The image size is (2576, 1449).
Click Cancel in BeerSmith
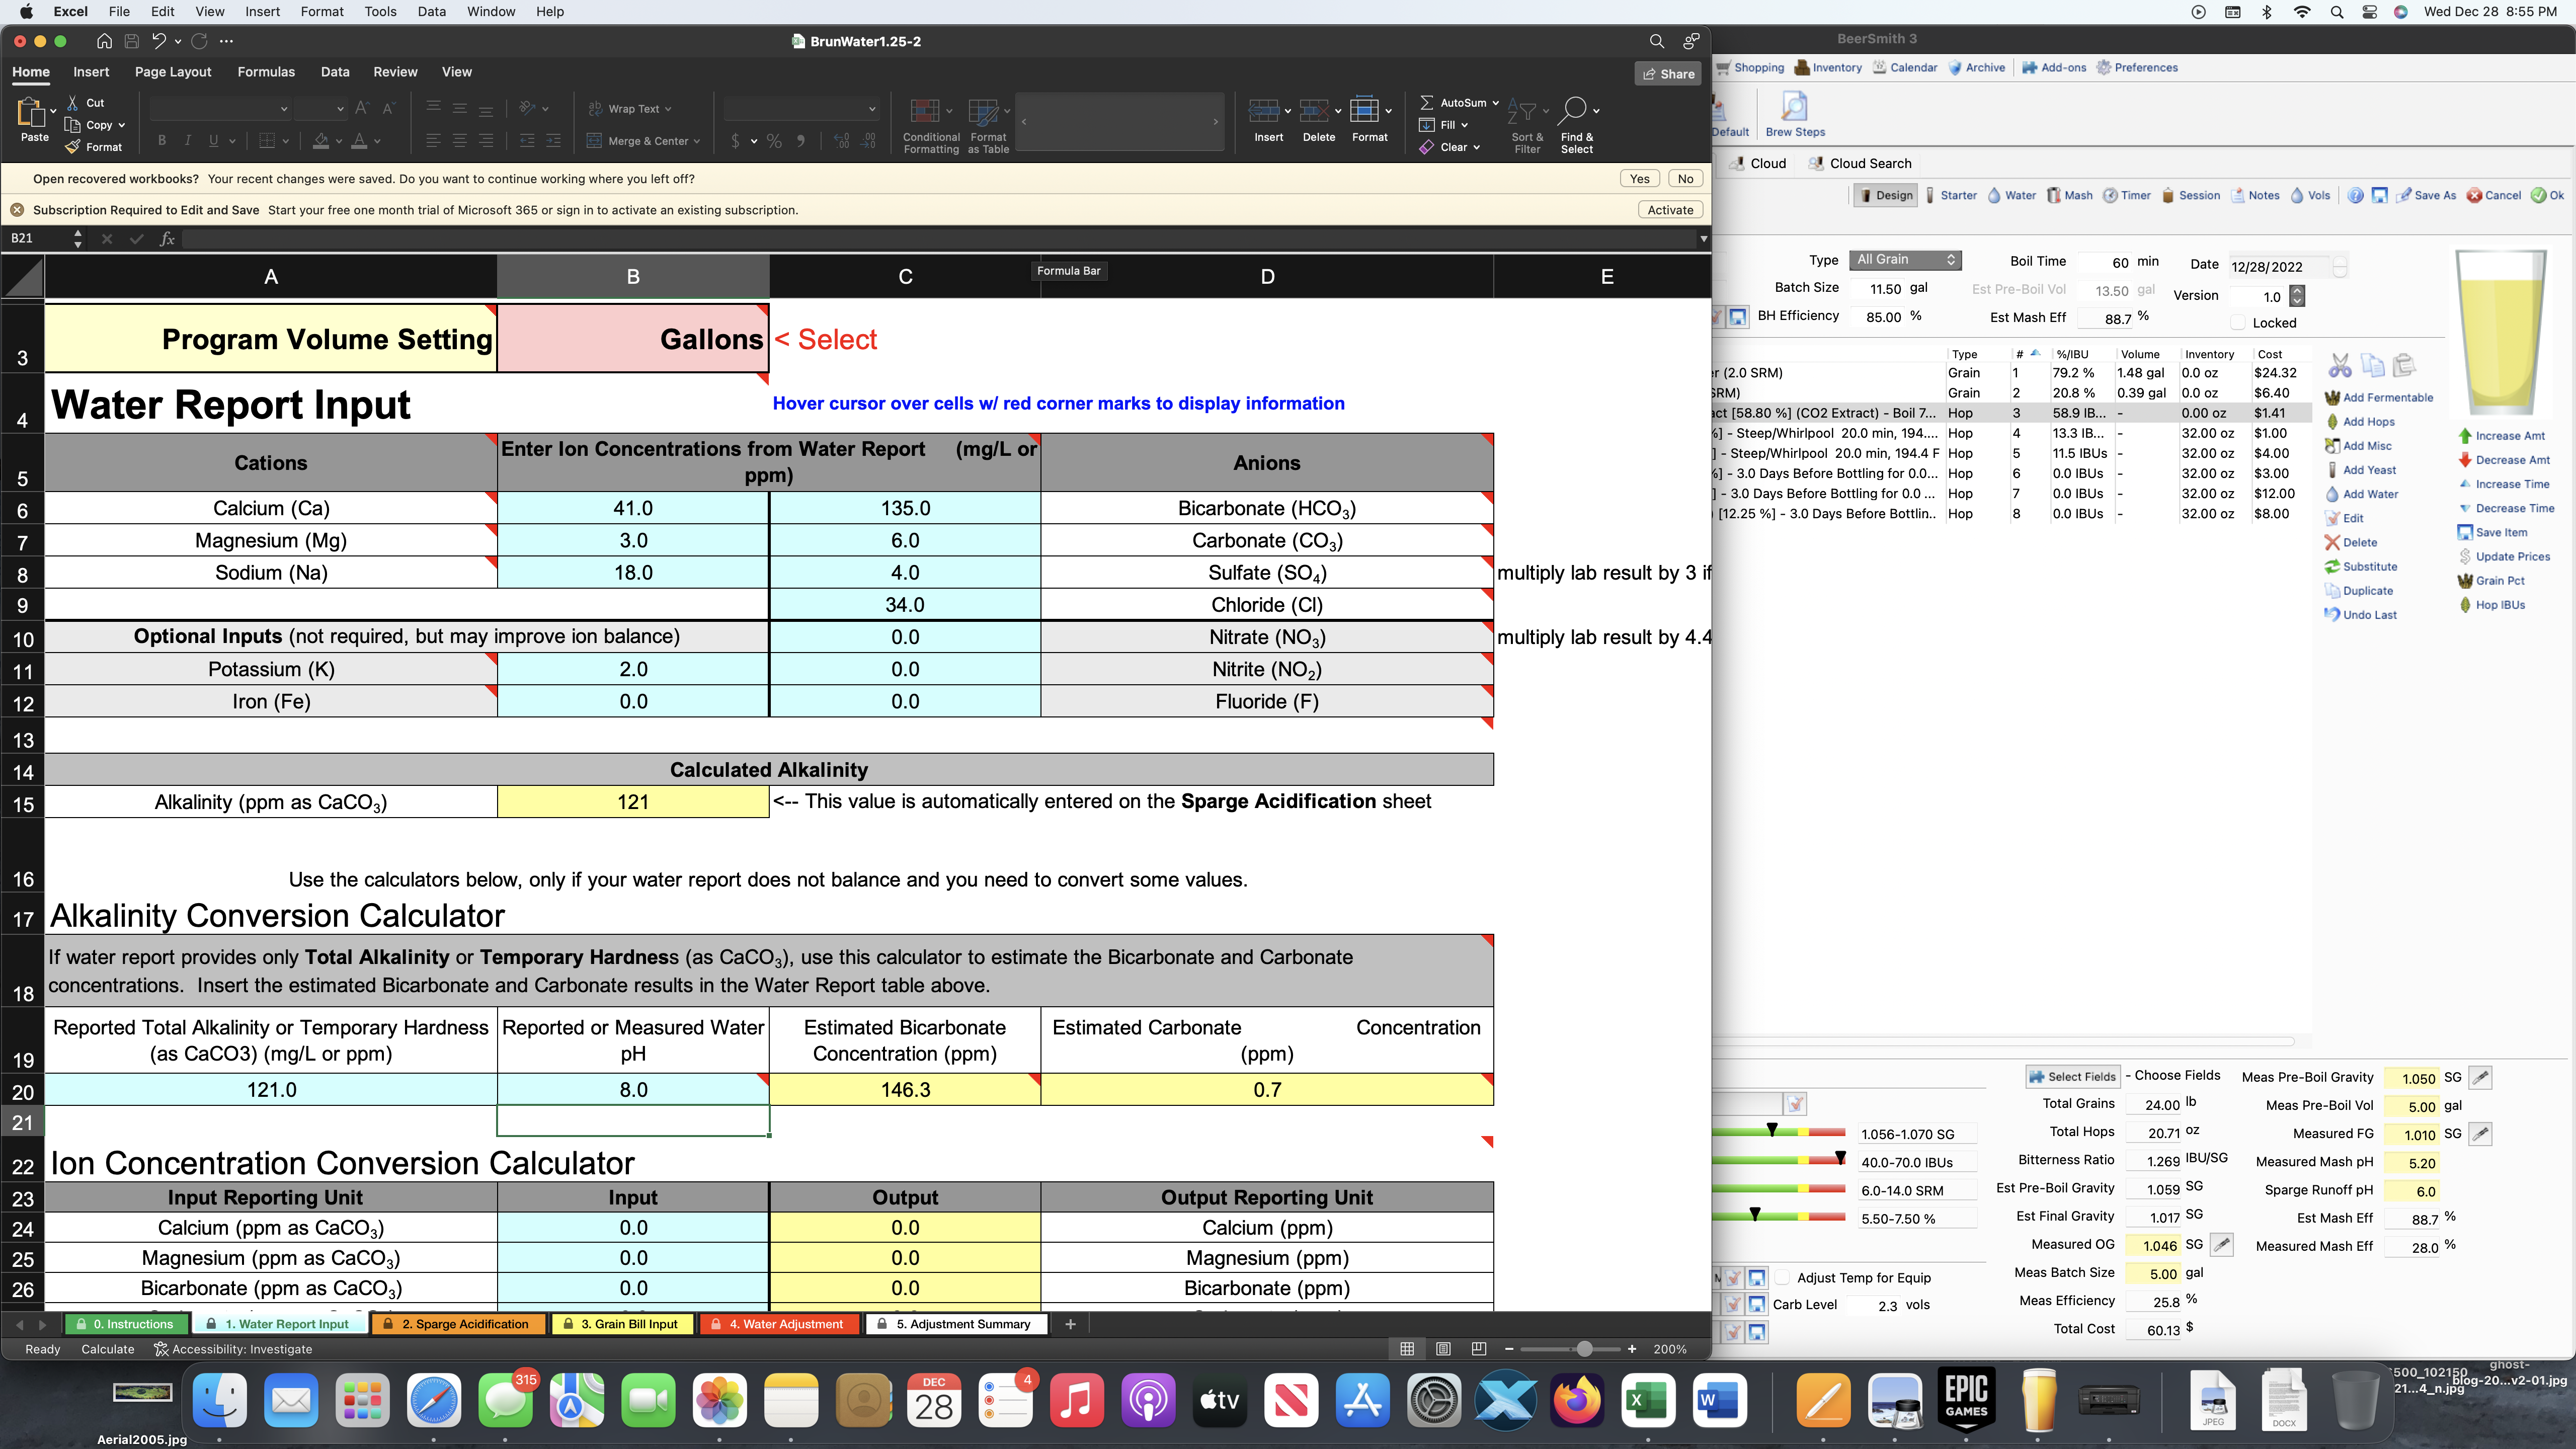[x=2493, y=195]
